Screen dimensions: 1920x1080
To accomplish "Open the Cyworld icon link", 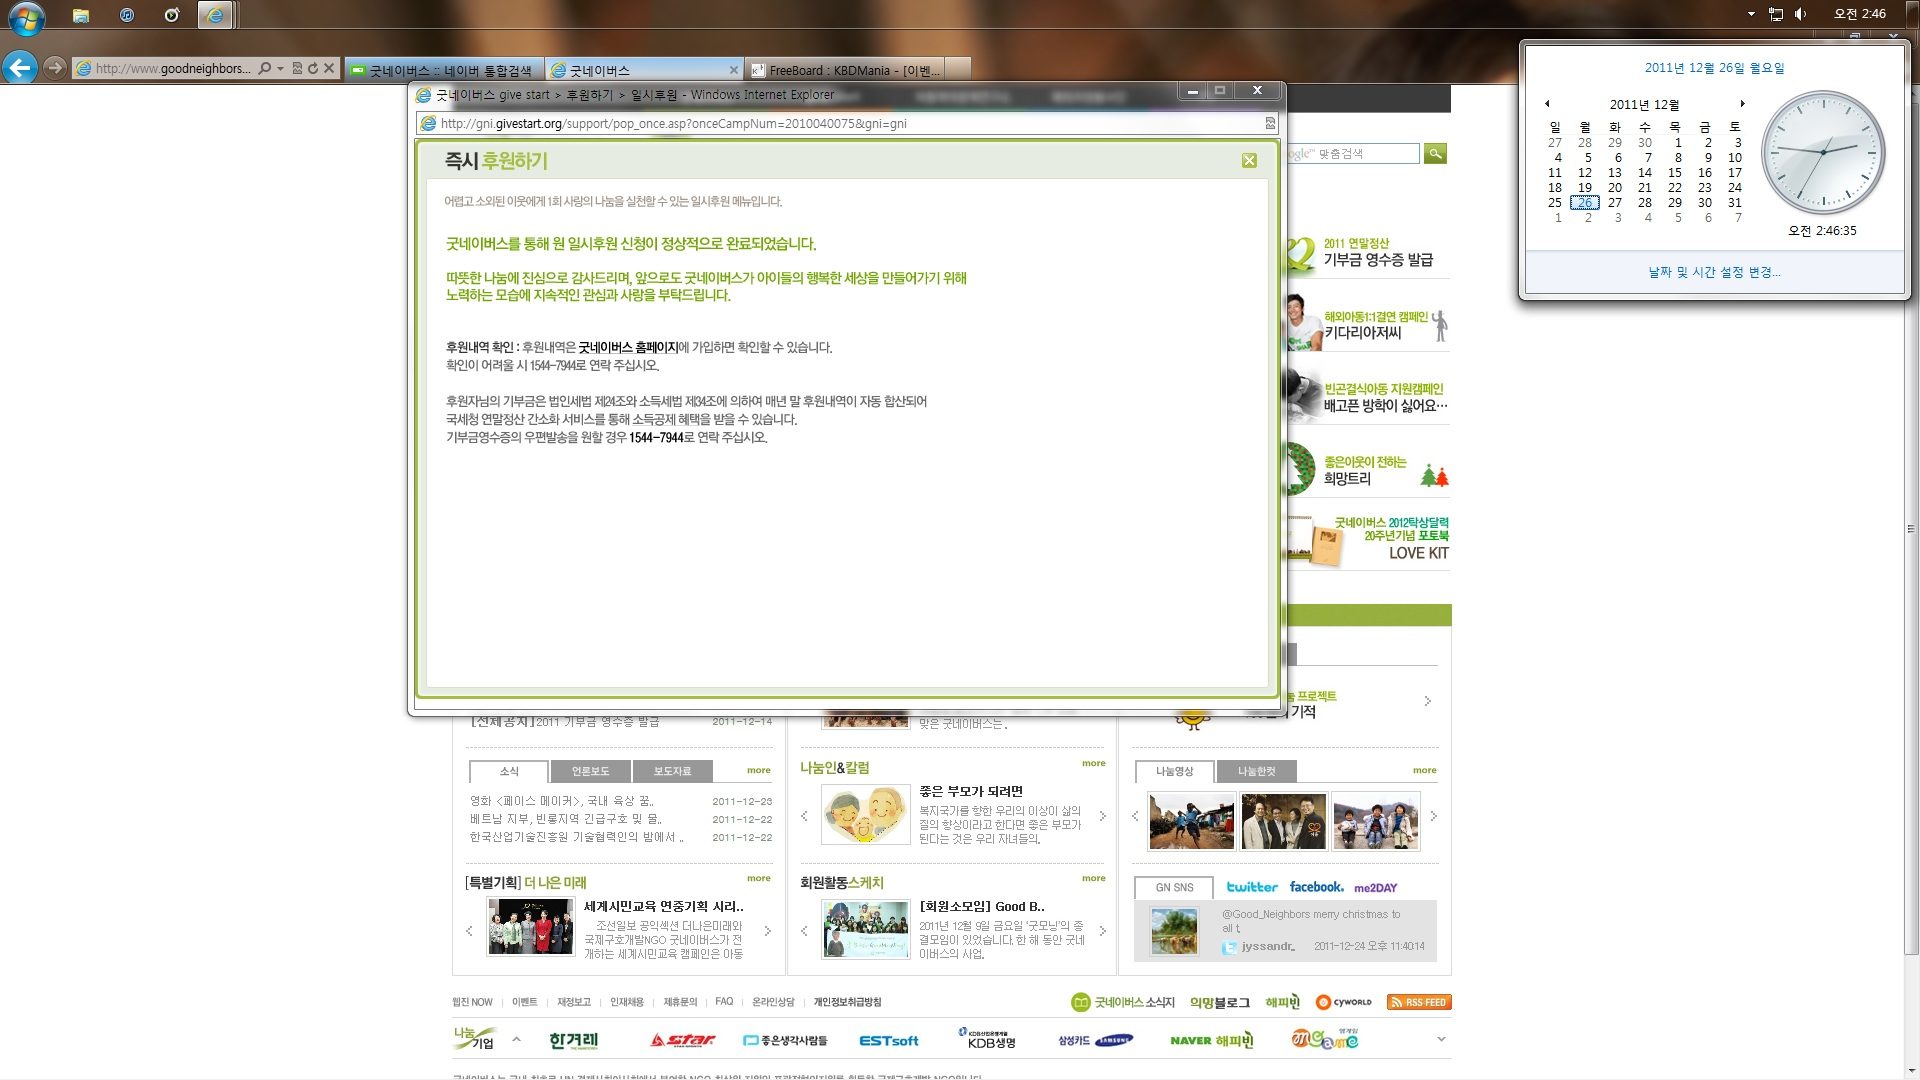I will (x=1344, y=1002).
